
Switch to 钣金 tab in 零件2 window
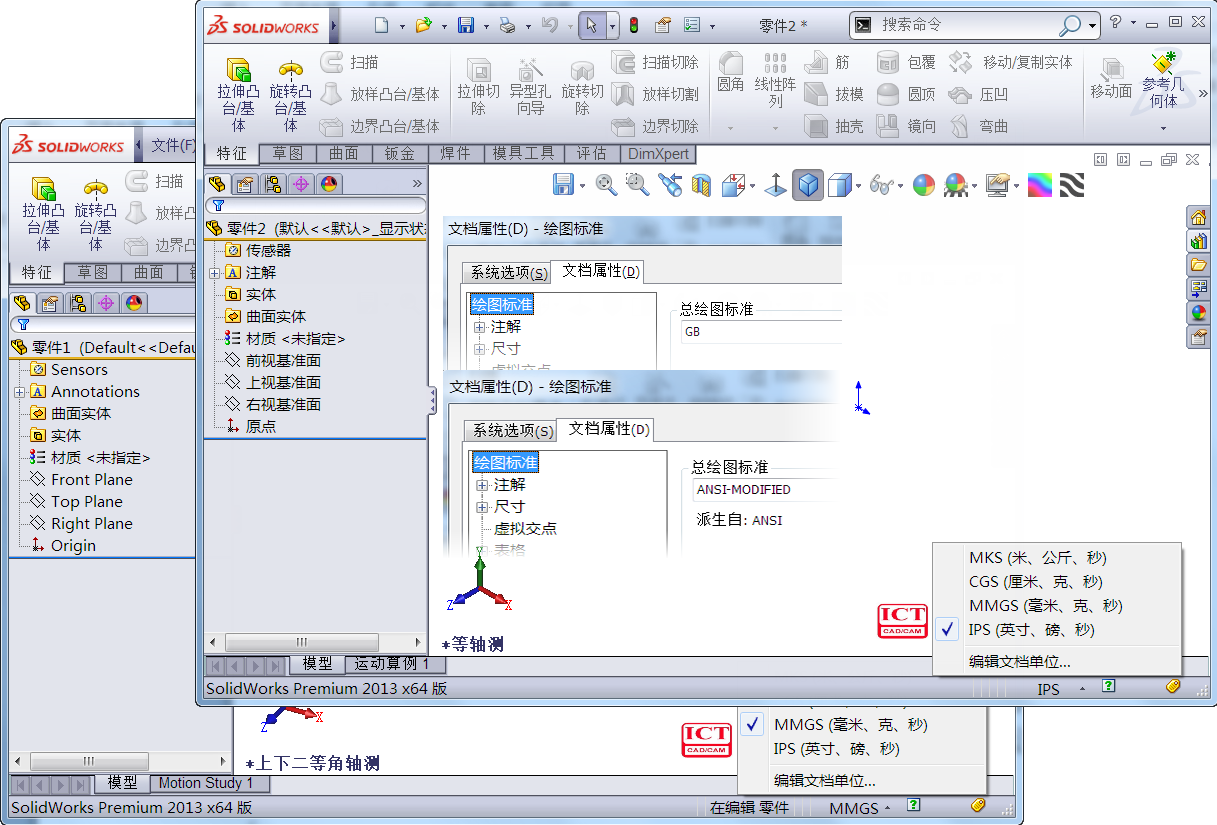[x=401, y=154]
